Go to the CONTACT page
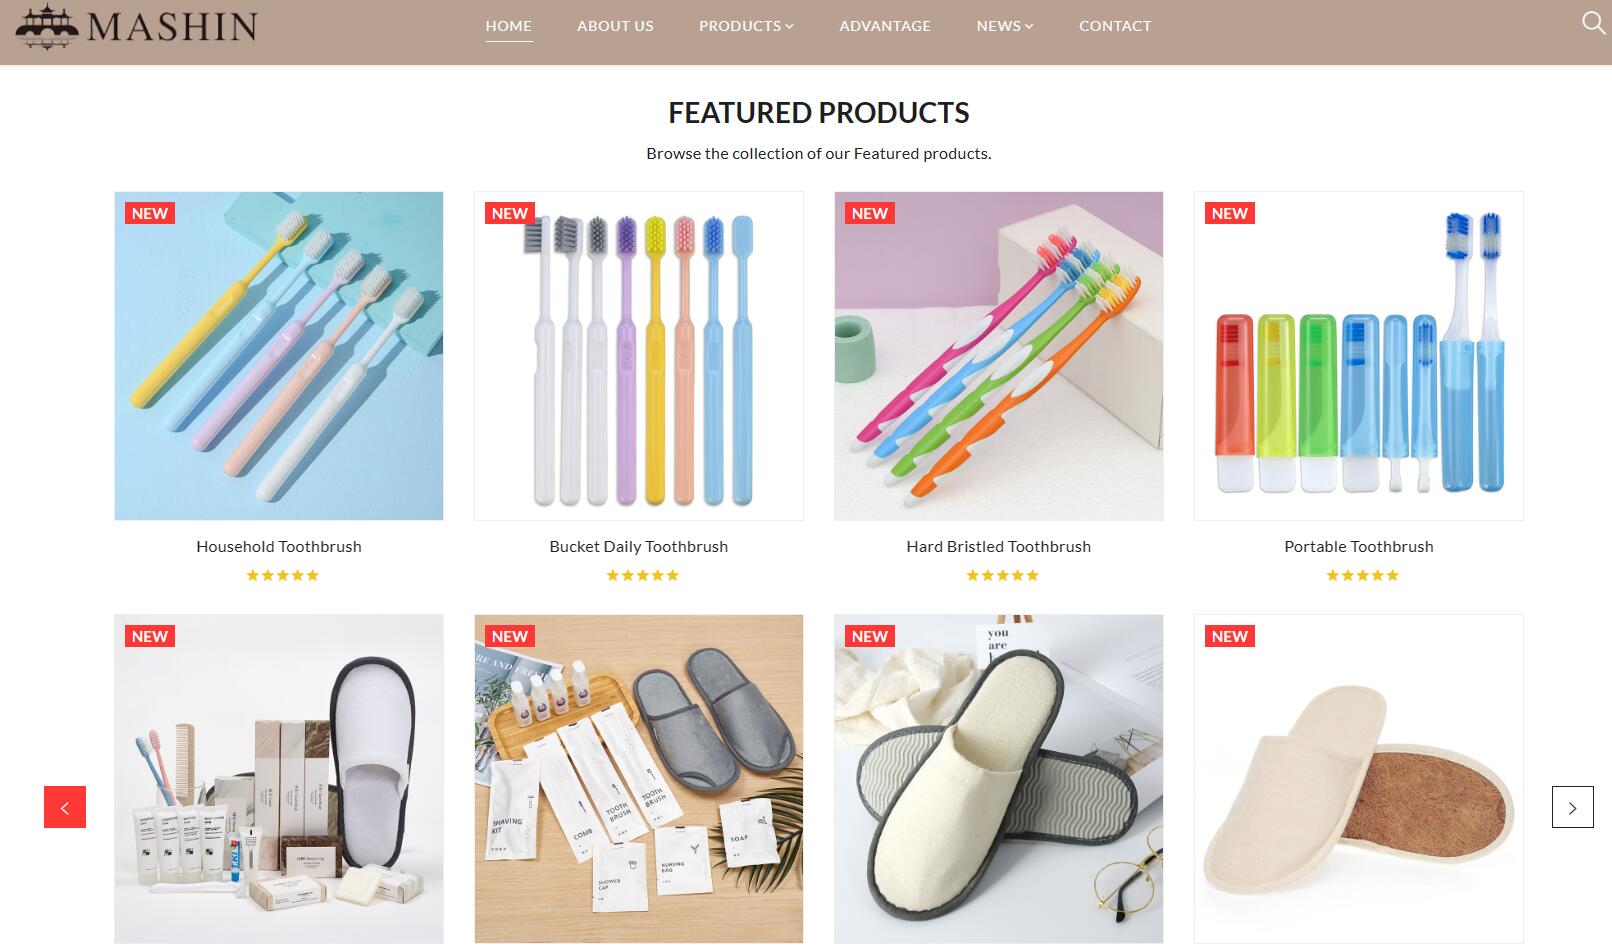 pyautogui.click(x=1115, y=26)
